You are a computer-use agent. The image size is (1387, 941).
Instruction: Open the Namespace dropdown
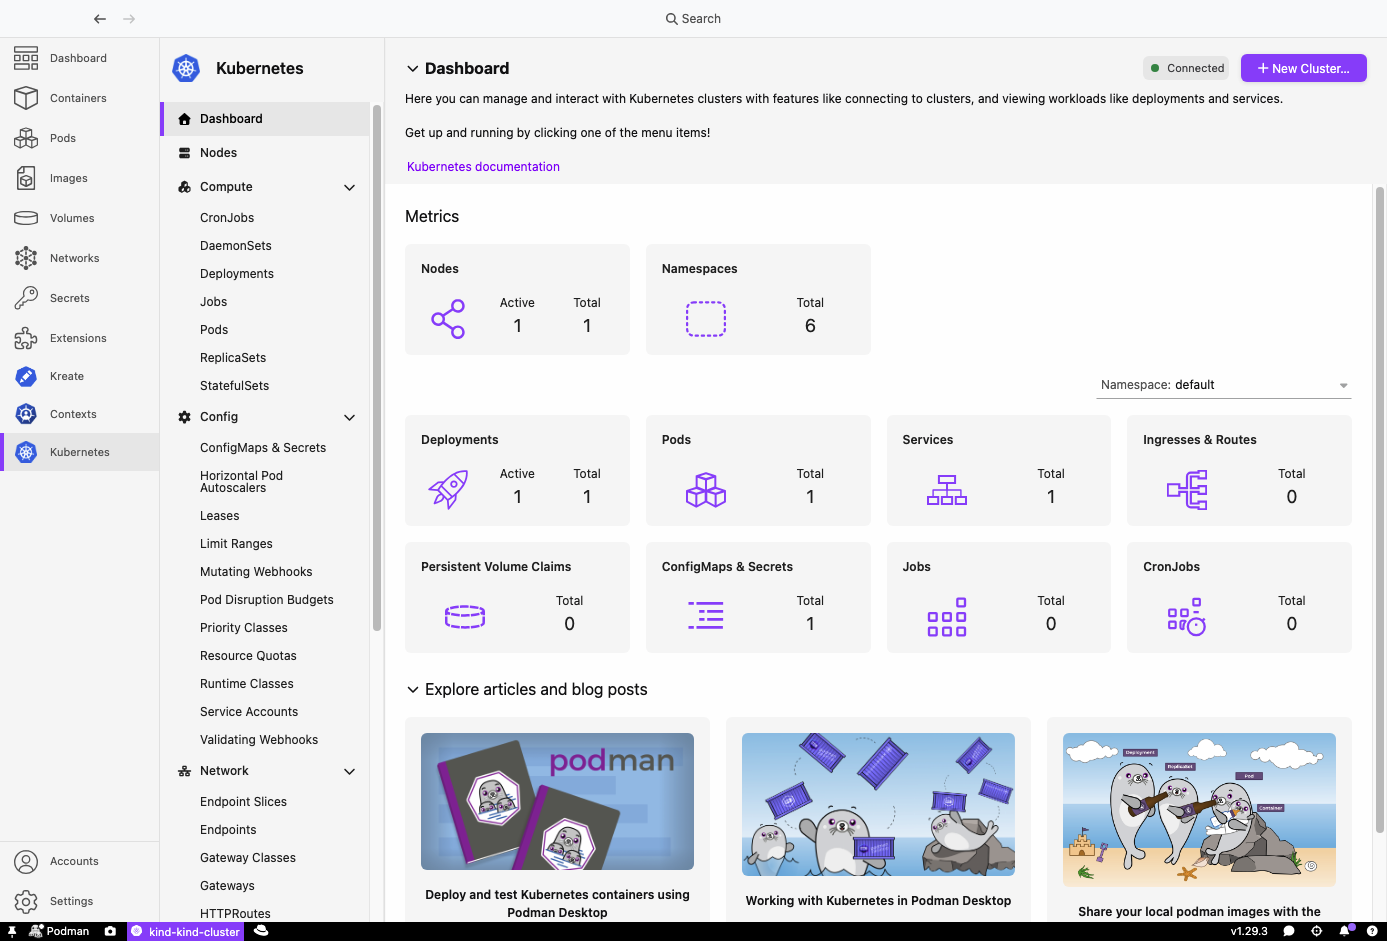(1224, 385)
